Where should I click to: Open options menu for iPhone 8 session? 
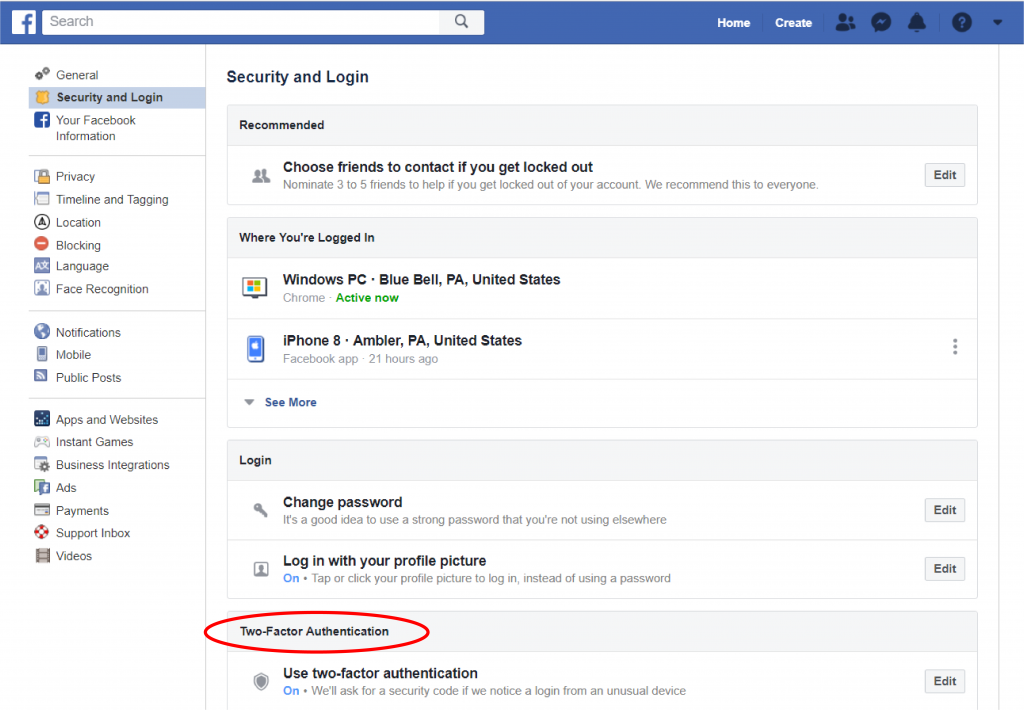coord(955,347)
